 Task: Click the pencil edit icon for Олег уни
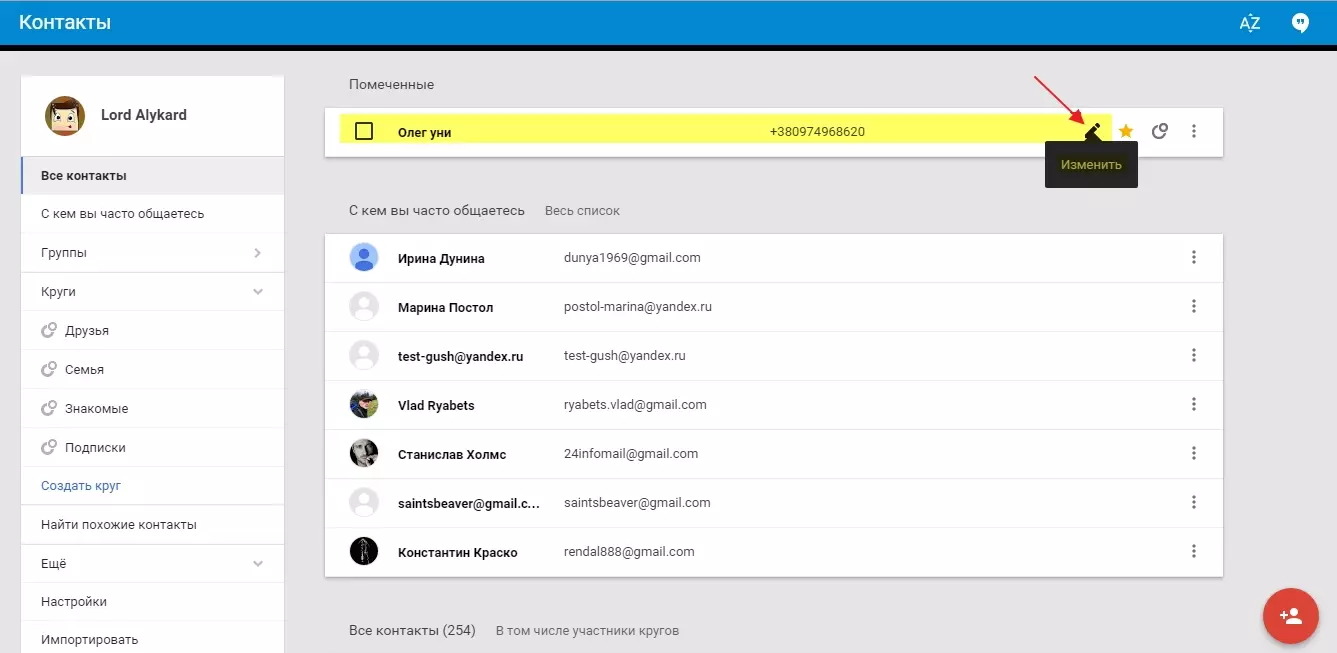[1094, 131]
